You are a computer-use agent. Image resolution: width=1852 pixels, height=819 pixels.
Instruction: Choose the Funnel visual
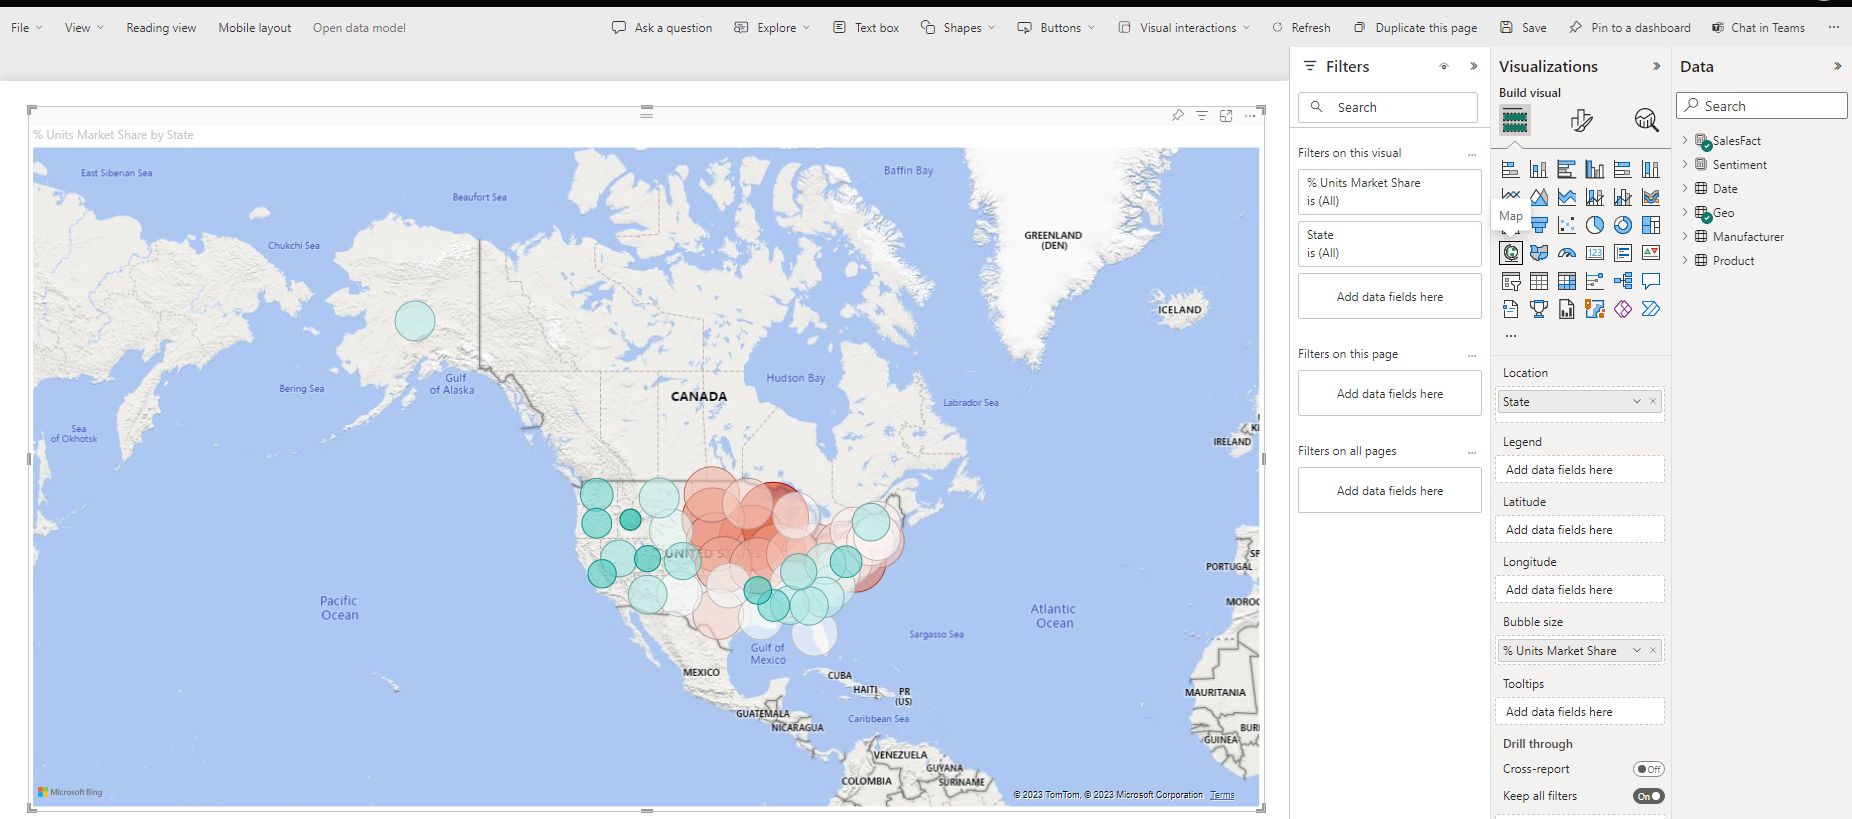pyautogui.click(x=1539, y=225)
